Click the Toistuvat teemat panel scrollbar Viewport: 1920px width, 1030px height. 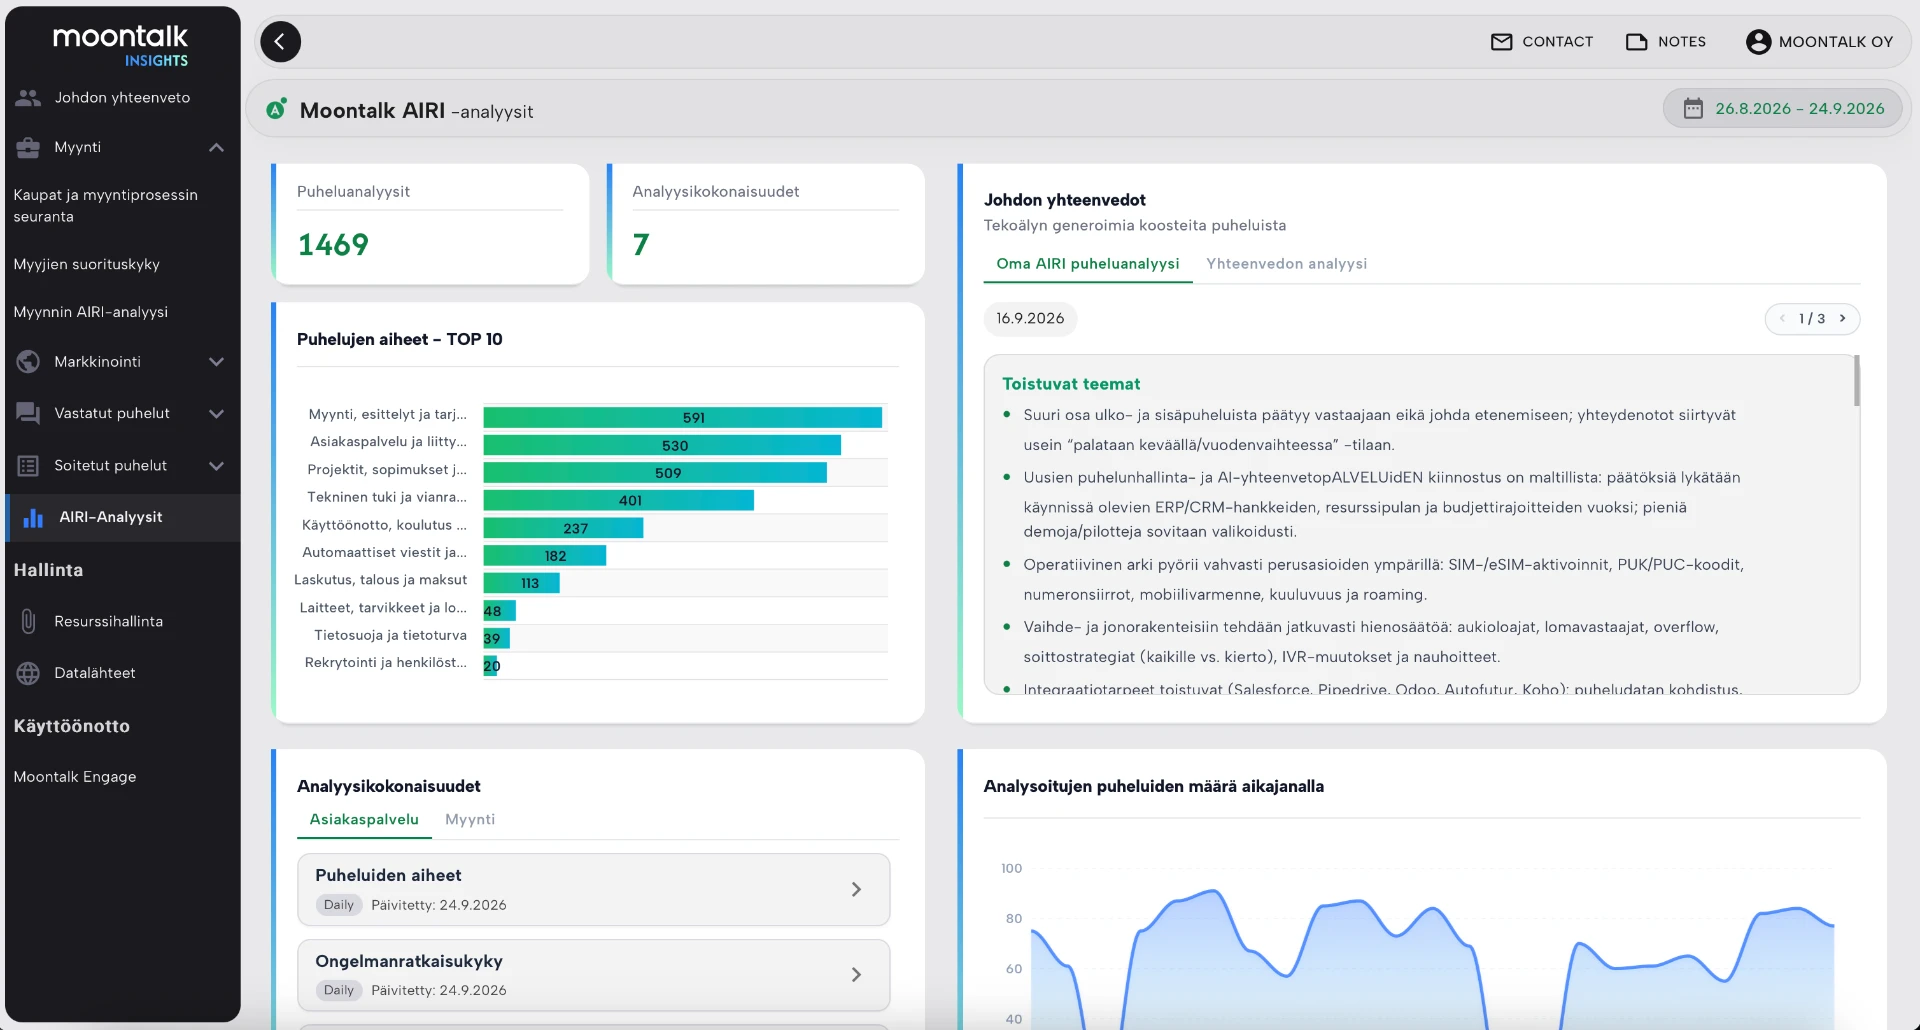(1856, 382)
